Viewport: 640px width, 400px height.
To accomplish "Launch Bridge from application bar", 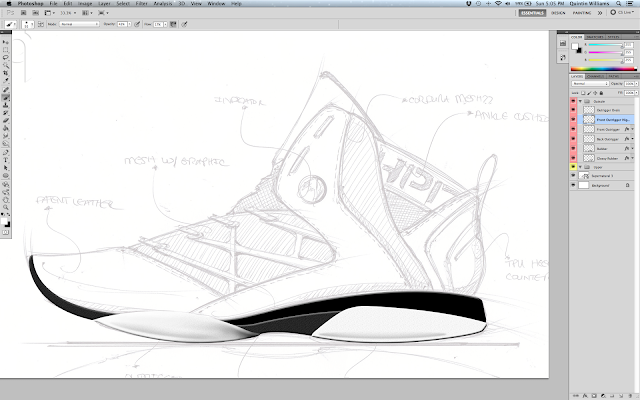I will coord(23,13).
